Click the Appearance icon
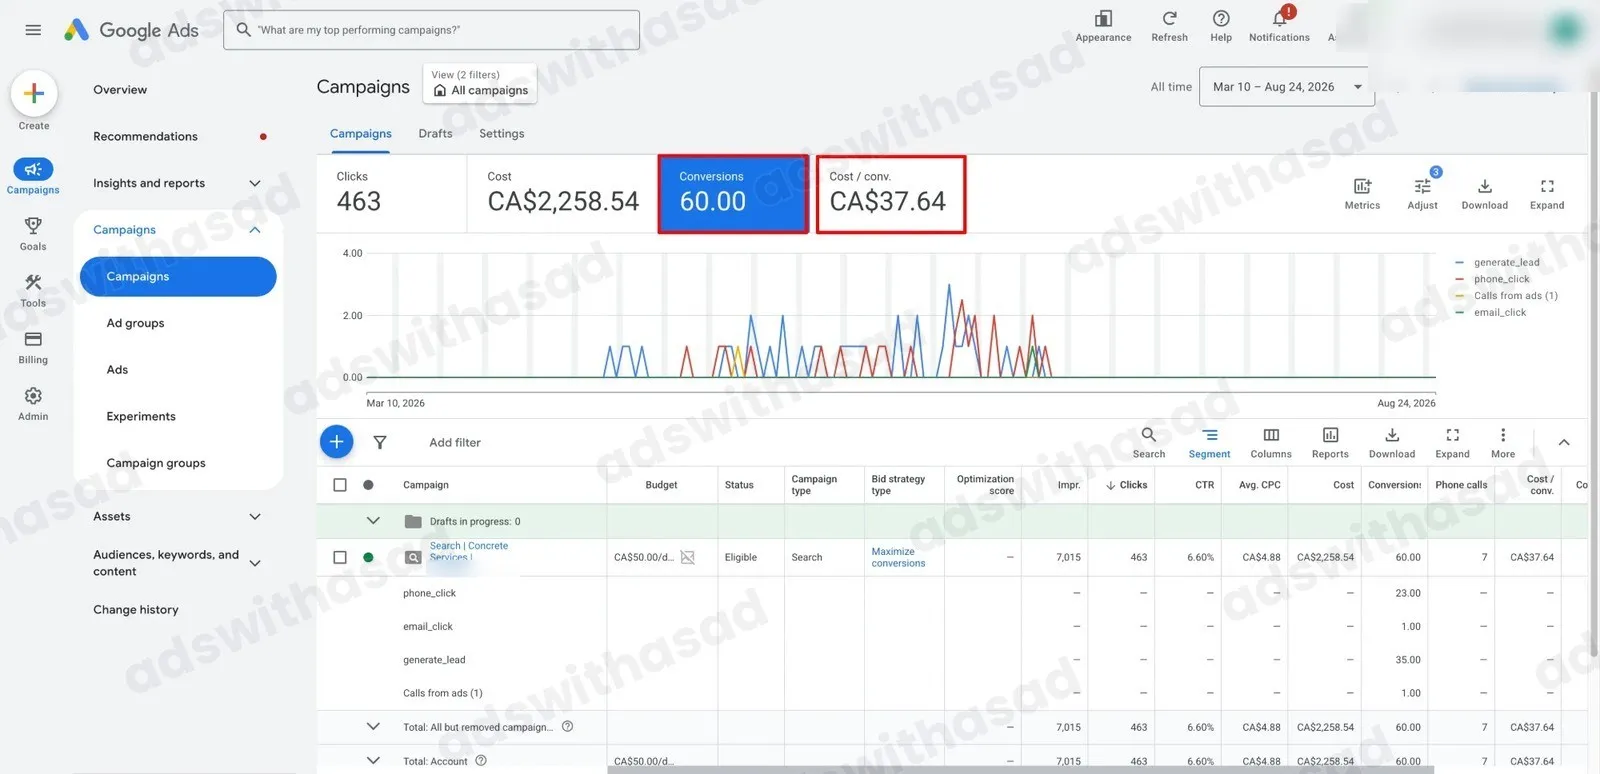Viewport: 1600px width, 774px height. pos(1103,19)
